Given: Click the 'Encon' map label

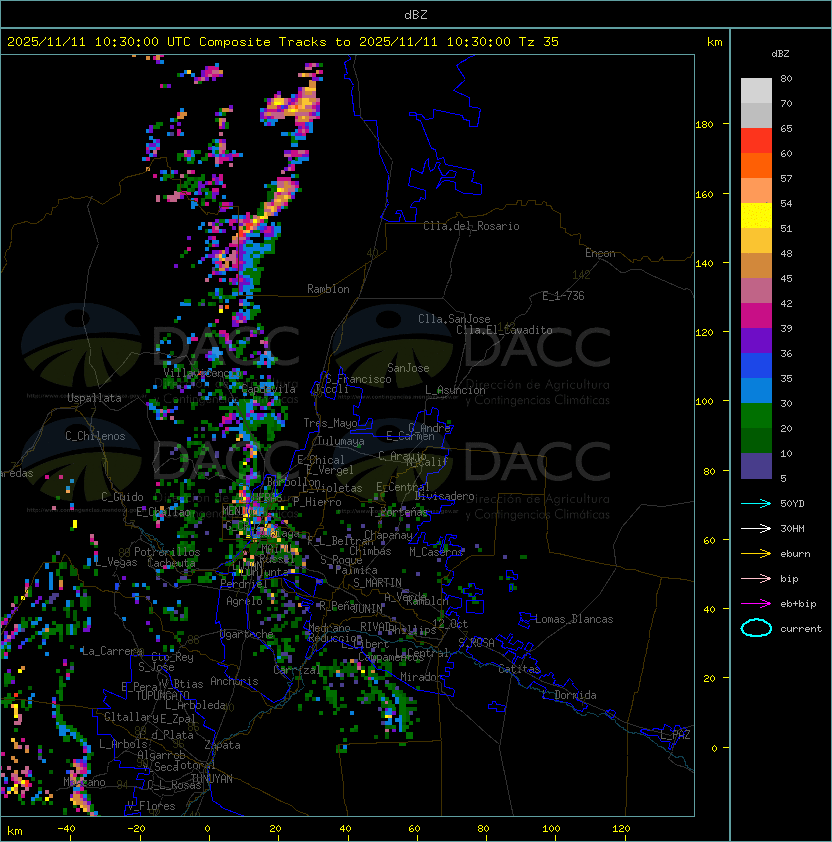Looking at the screenshot, I should tap(600, 253).
